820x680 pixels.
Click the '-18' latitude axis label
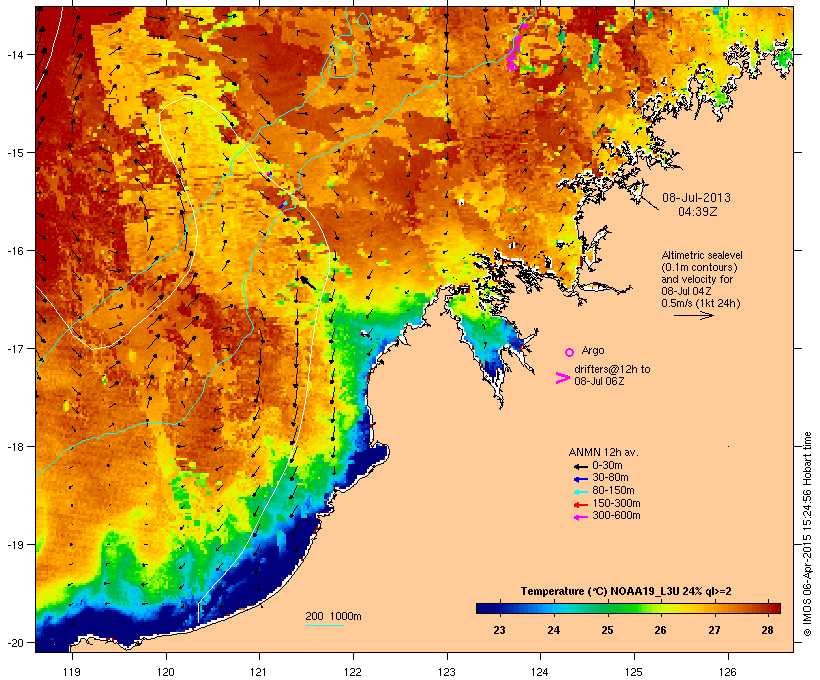pyautogui.click(x=14, y=447)
